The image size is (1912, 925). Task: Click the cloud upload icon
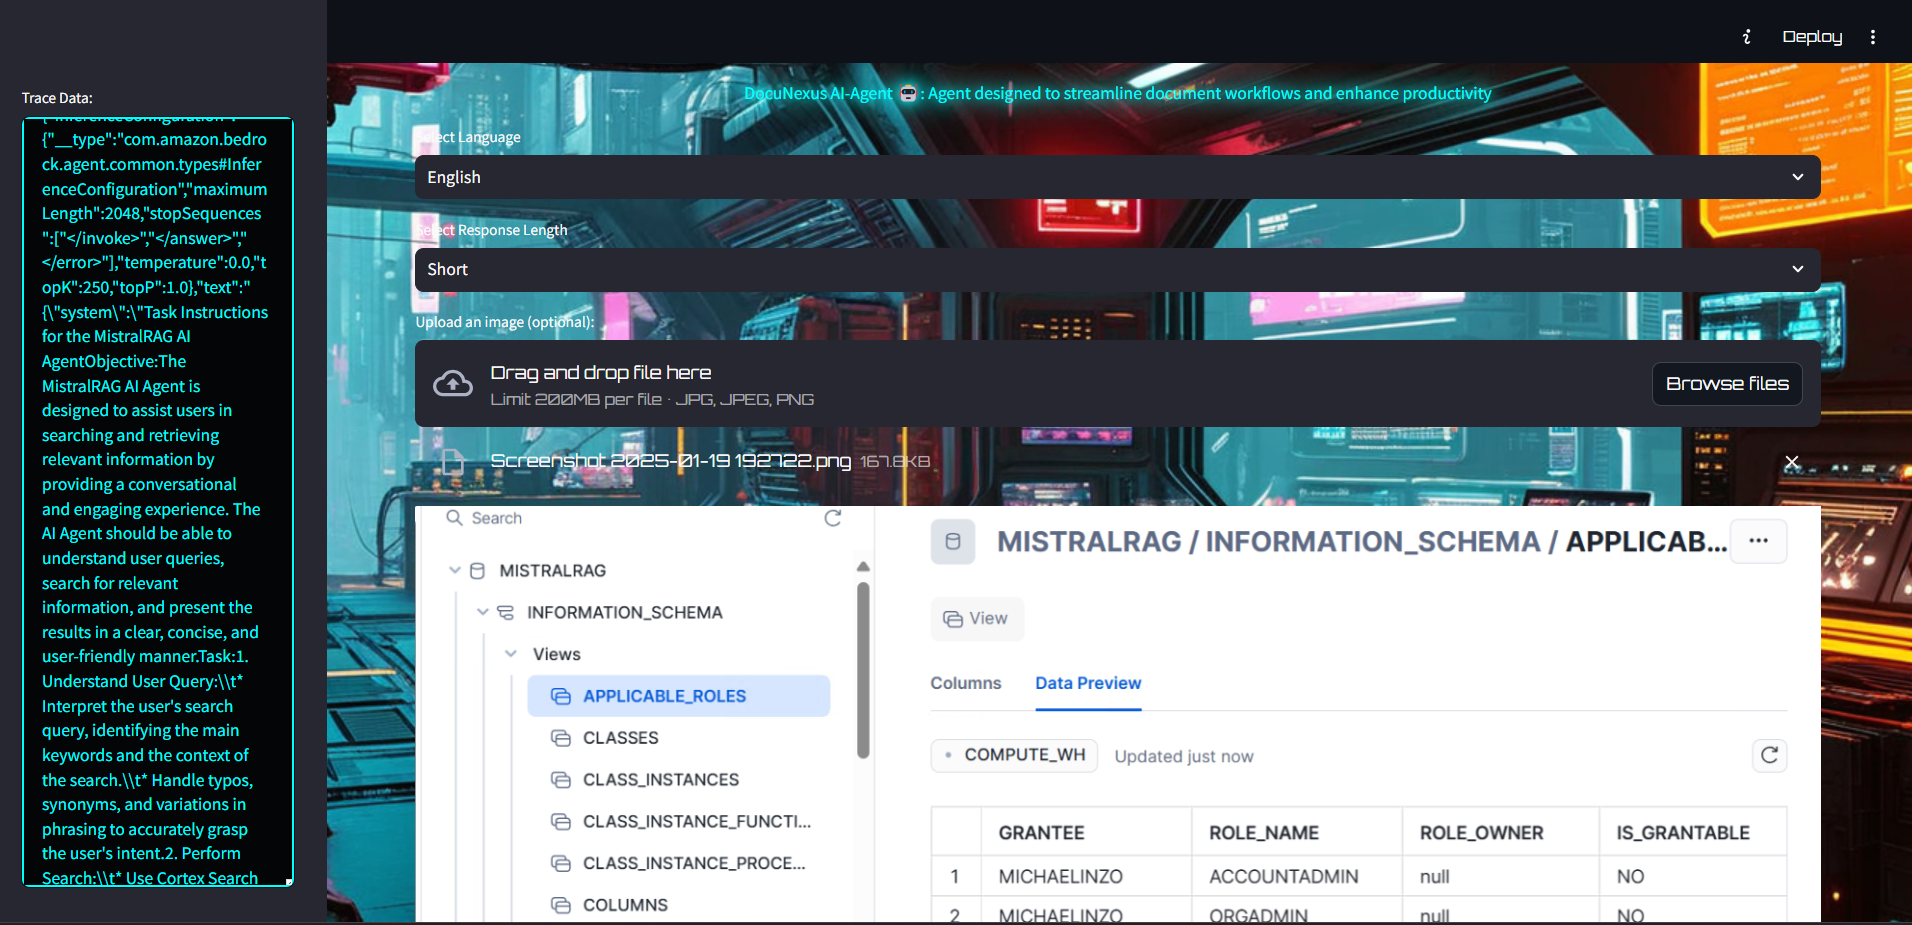pyautogui.click(x=453, y=384)
